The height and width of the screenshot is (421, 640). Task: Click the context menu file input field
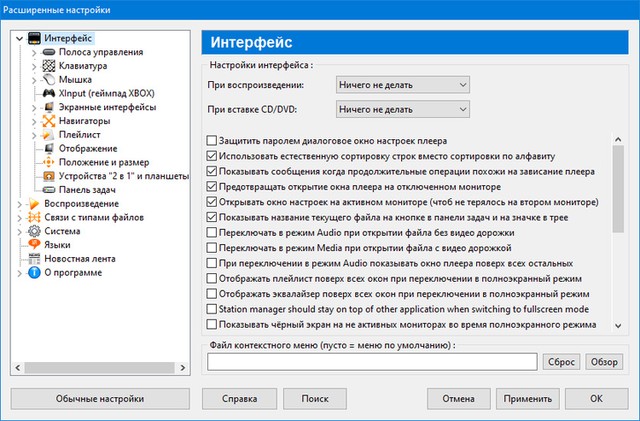[372, 362]
